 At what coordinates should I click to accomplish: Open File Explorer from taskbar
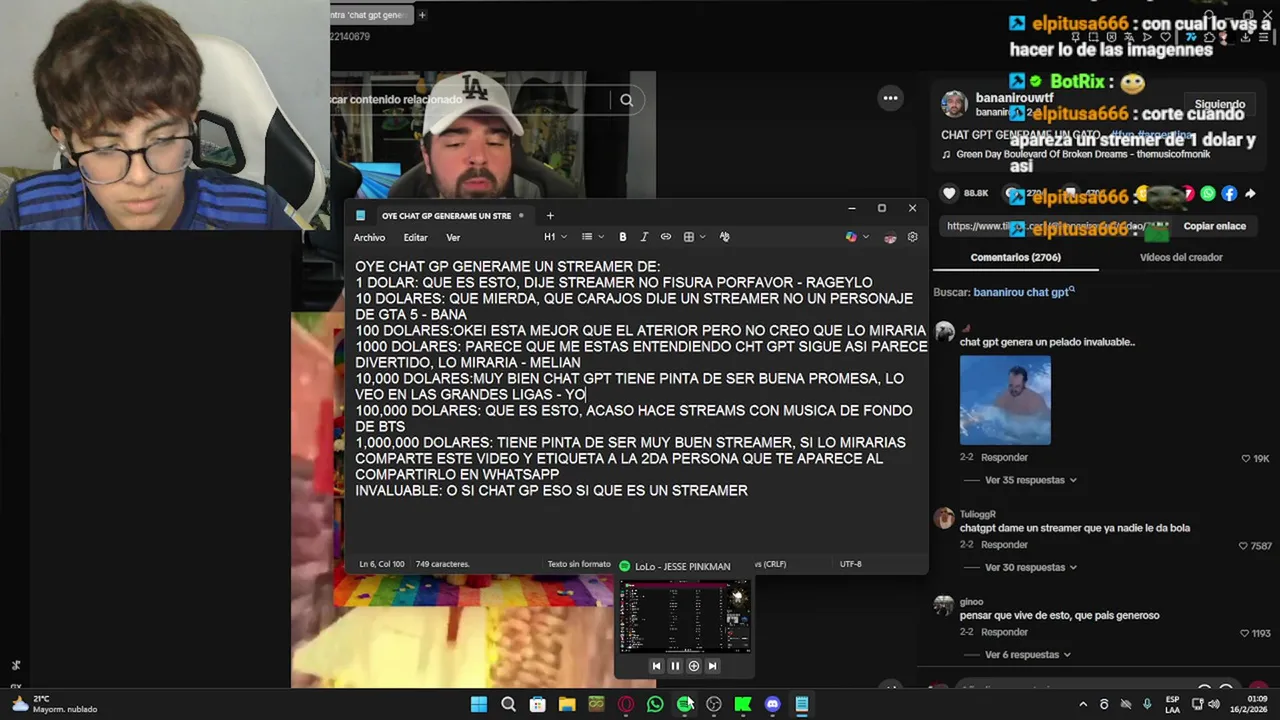567,704
